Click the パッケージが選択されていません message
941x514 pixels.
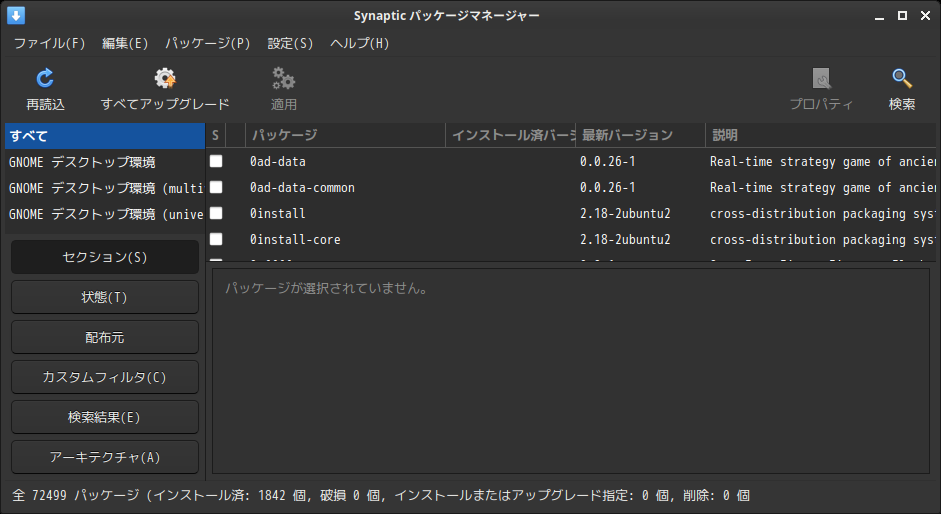click(327, 288)
